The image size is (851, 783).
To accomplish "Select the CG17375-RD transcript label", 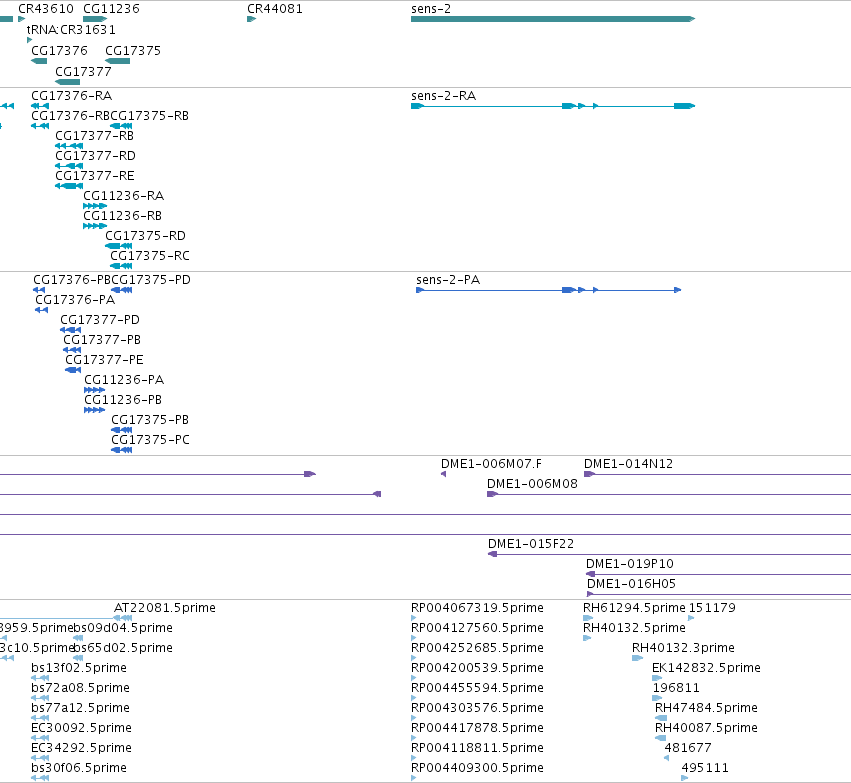I will pyautogui.click(x=145, y=236).
